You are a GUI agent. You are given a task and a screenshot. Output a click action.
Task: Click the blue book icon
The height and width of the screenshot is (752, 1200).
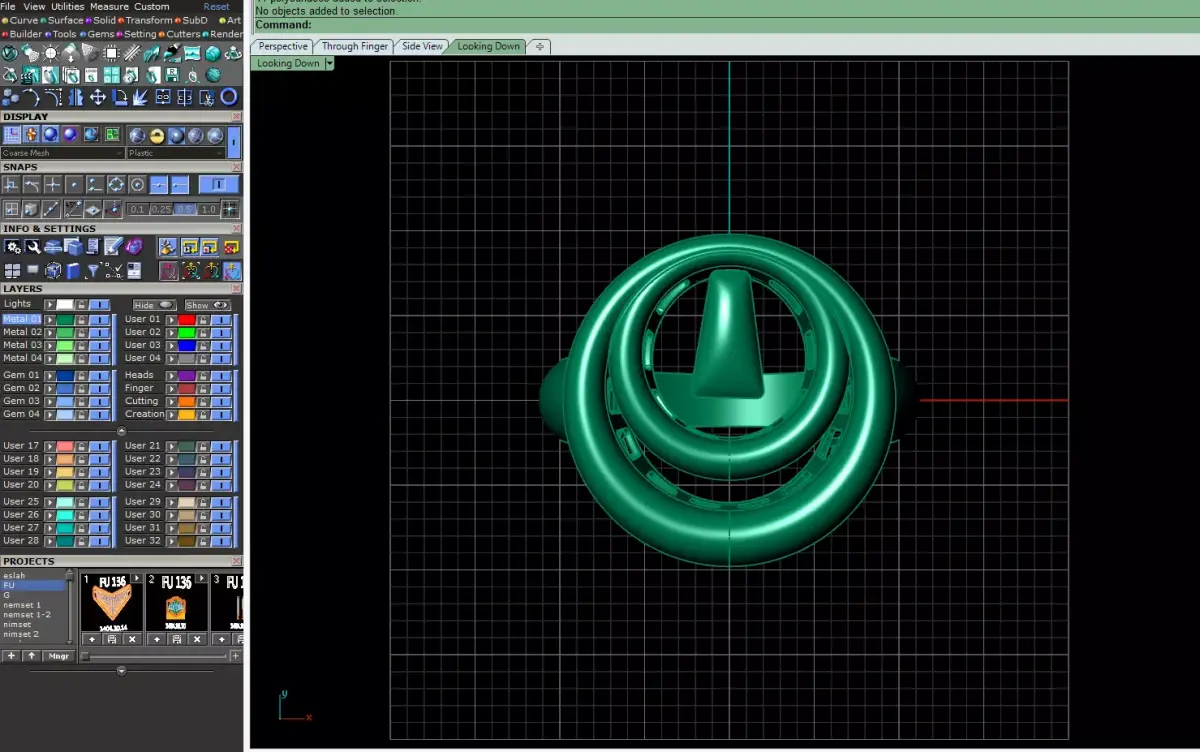click(x=72, y=271)
